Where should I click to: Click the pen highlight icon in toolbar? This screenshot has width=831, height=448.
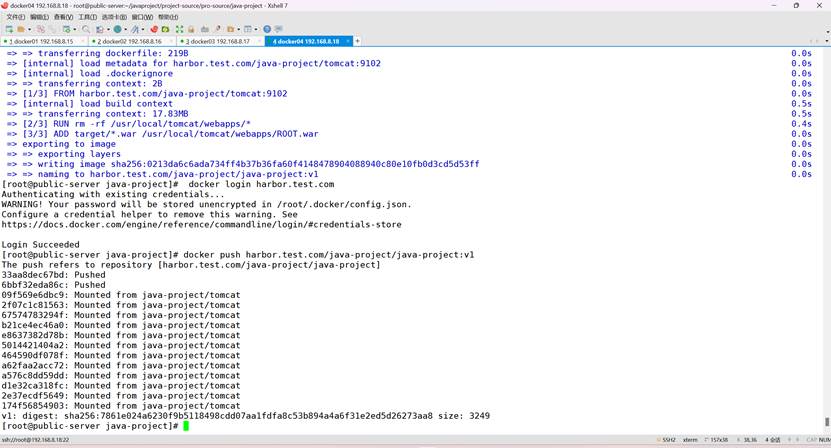[x=218, y=29]
